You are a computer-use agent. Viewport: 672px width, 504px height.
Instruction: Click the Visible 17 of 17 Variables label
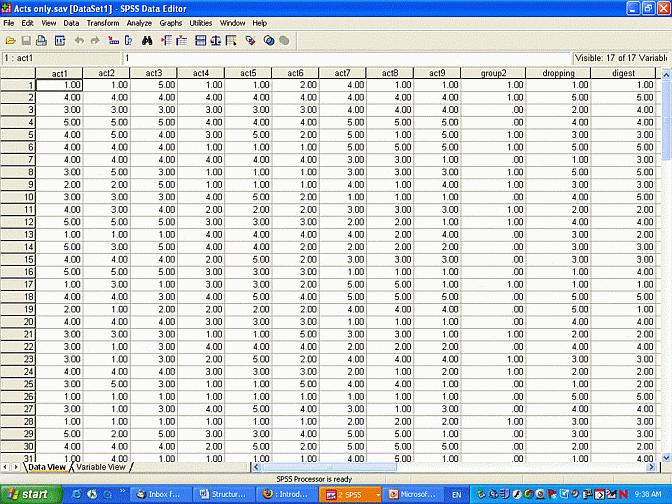pos(621,58)
